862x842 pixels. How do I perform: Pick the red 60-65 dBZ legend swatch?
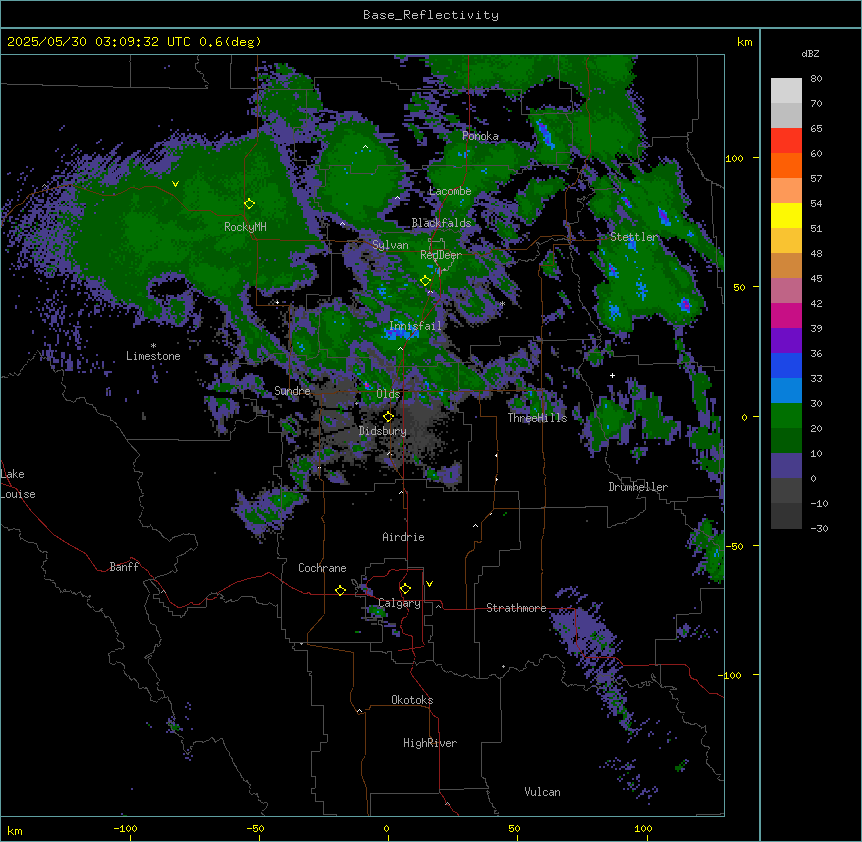pyautogui.click(x=786, y=141)
